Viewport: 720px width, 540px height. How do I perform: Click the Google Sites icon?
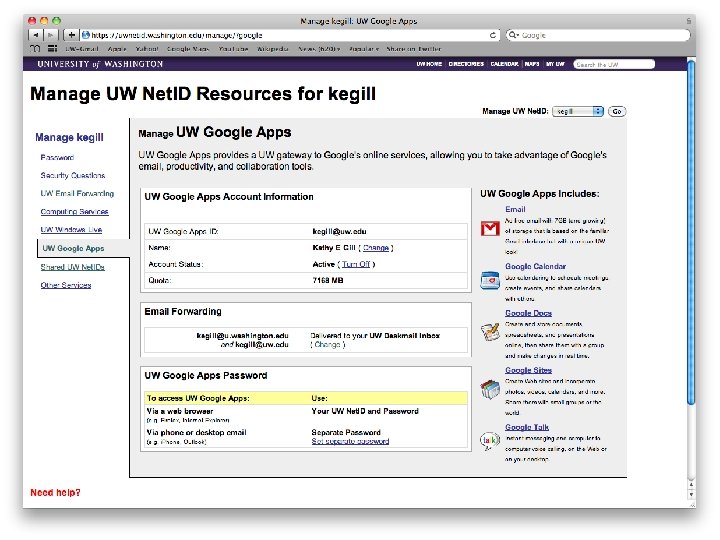pos(489,389)
